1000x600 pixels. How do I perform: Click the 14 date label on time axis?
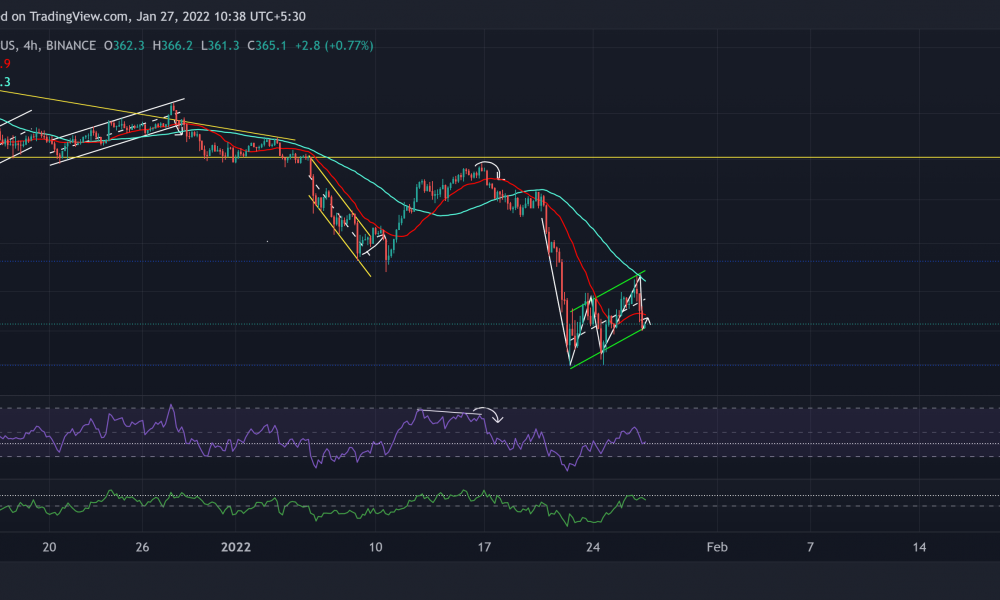(x=919, y=547)
